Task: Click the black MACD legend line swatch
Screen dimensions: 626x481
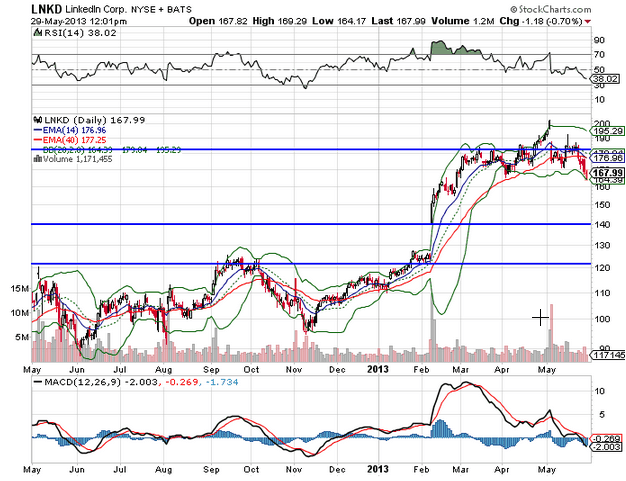Action: point(38,382)
